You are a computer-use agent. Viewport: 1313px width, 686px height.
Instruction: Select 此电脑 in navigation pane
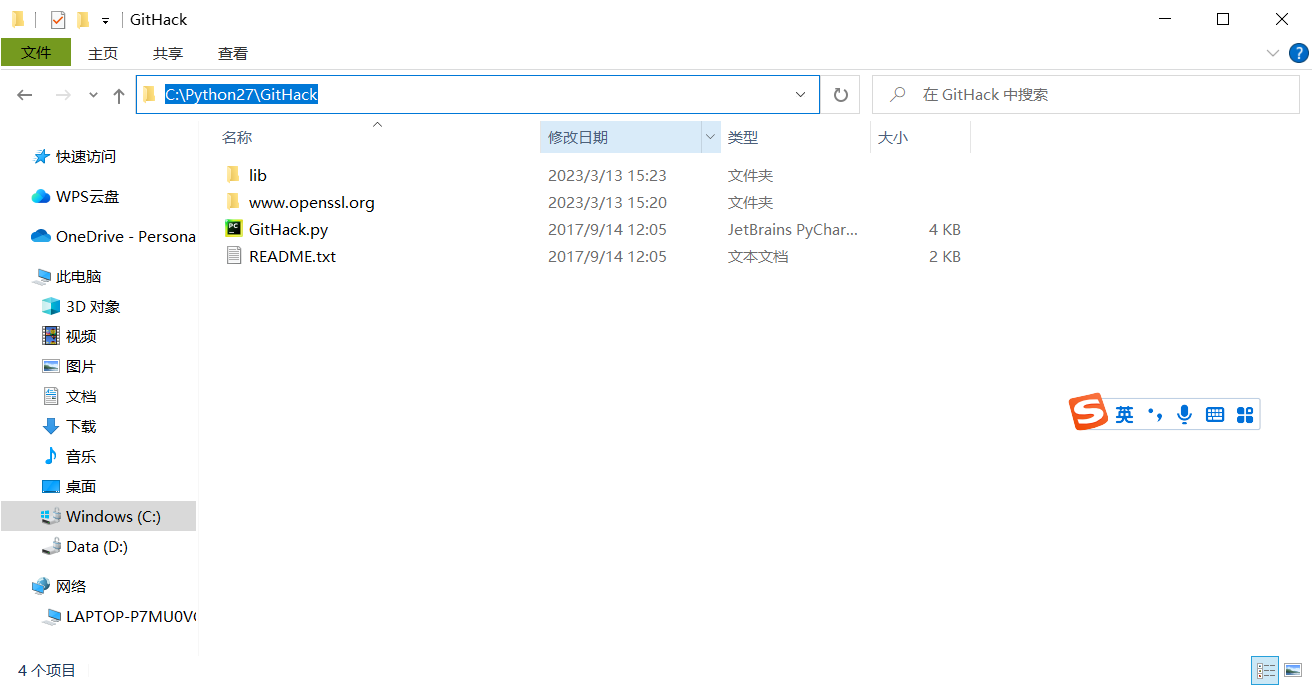(79, 277)
